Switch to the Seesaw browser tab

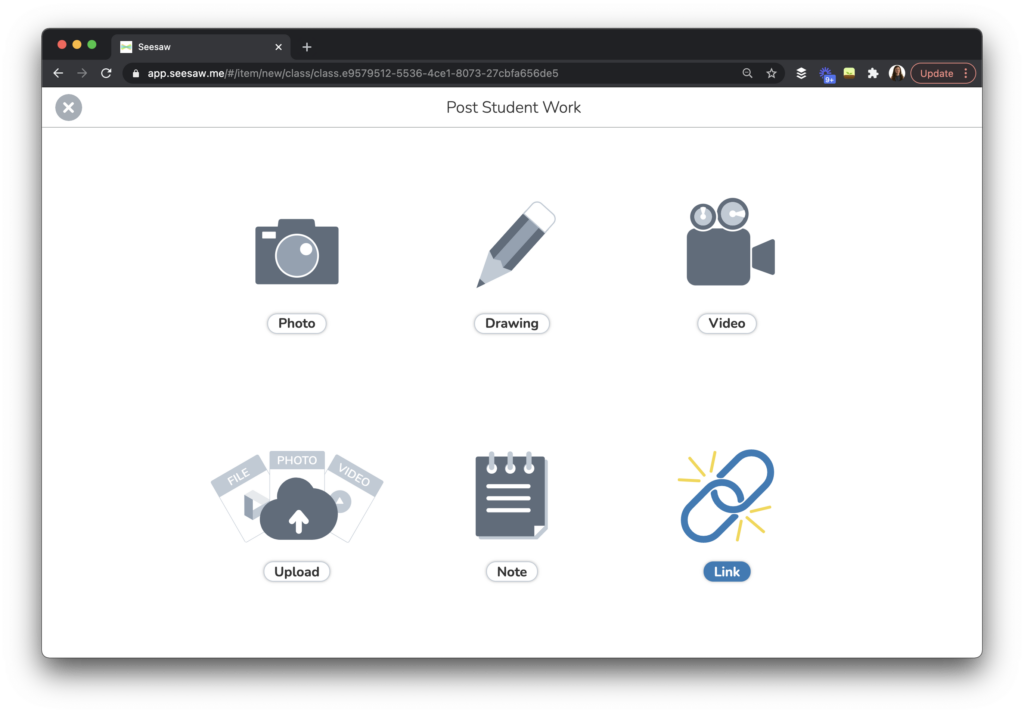click(x=190, y=46)
